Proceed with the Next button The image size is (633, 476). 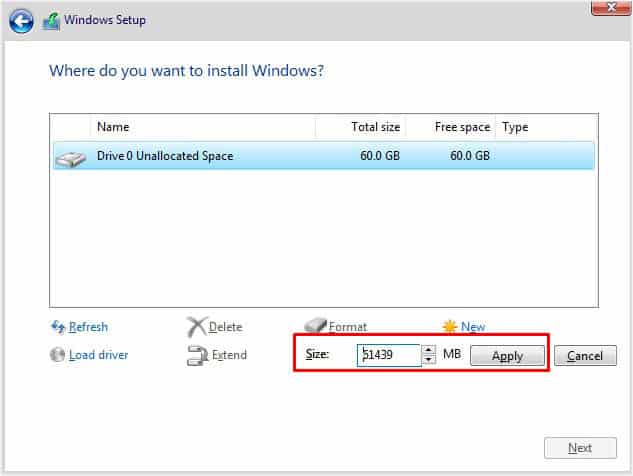(580, 448)
